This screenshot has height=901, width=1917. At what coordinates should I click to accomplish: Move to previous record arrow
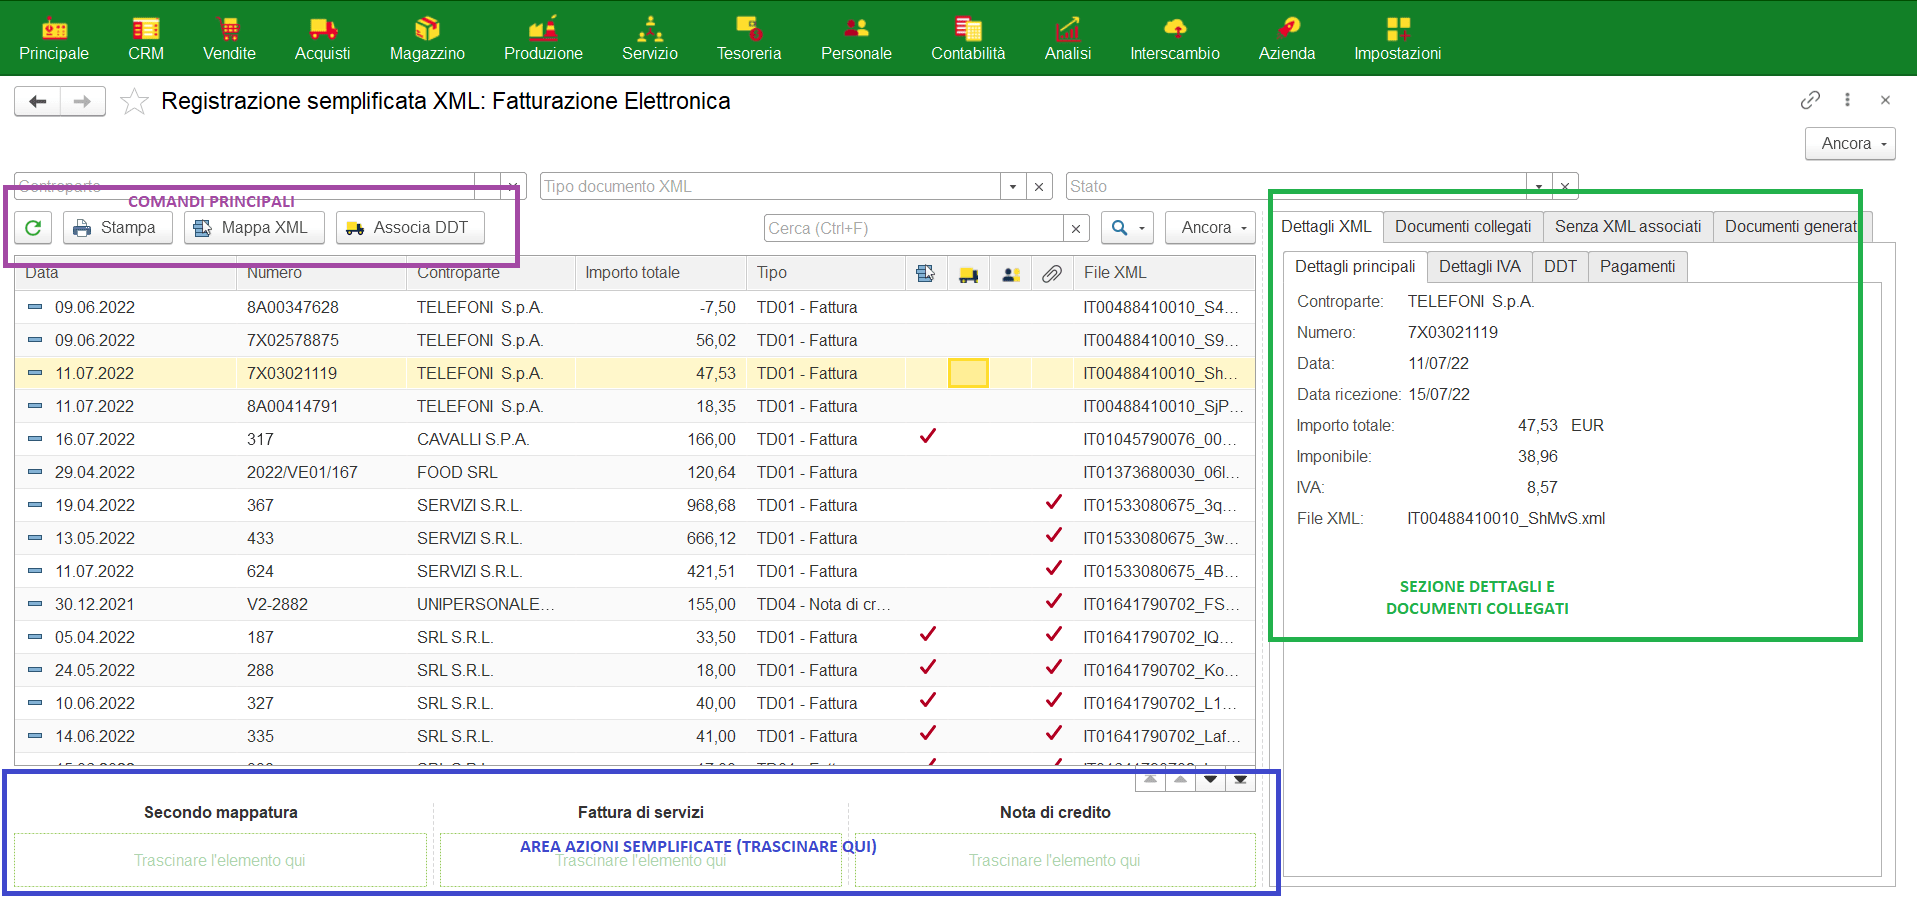(1181, 780)
